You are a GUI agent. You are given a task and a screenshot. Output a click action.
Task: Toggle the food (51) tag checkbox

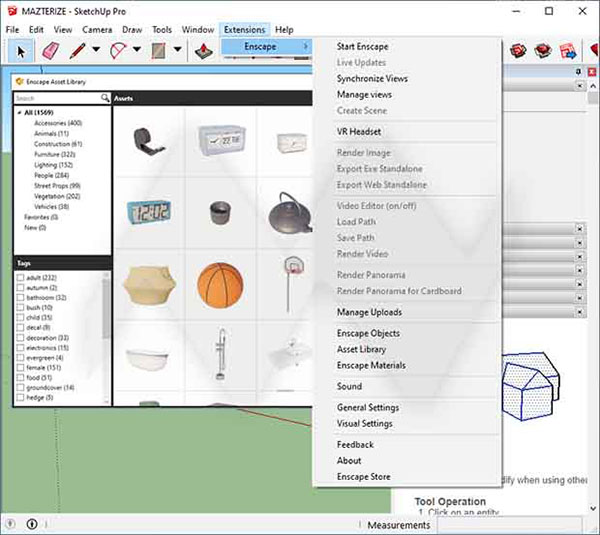point(20,377)
